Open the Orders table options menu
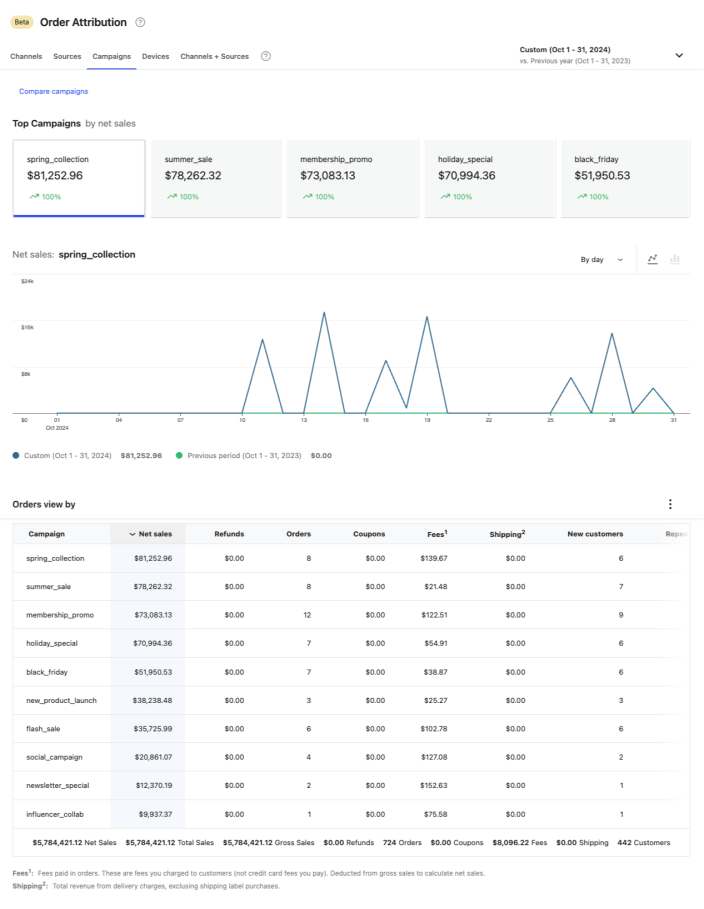Screen dimensions: 704x909 670,504
